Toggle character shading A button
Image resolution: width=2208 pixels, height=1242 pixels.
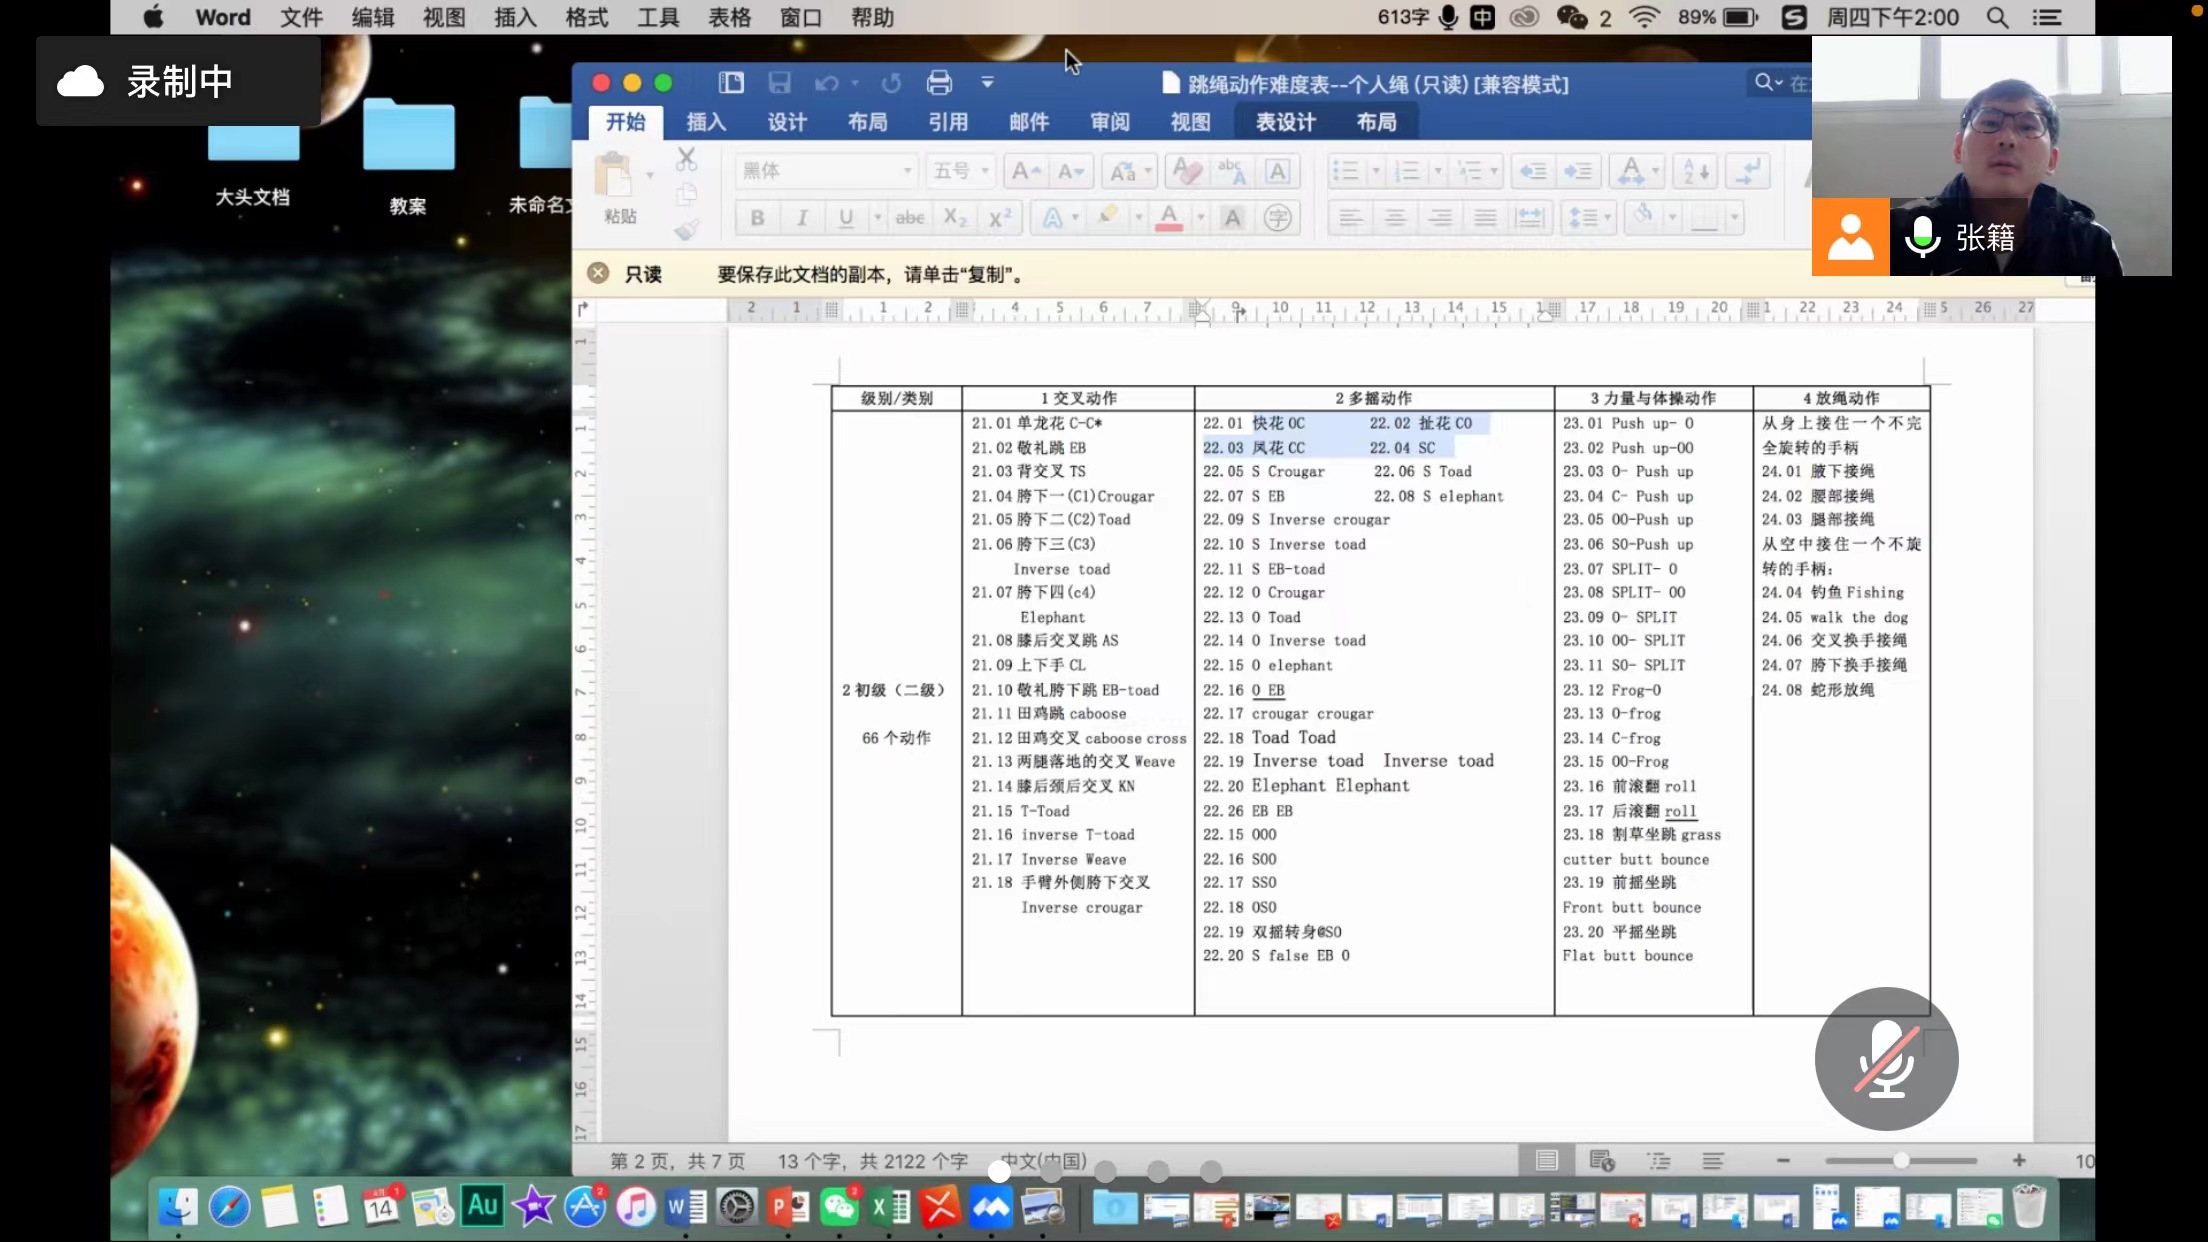pos(1232,218)
